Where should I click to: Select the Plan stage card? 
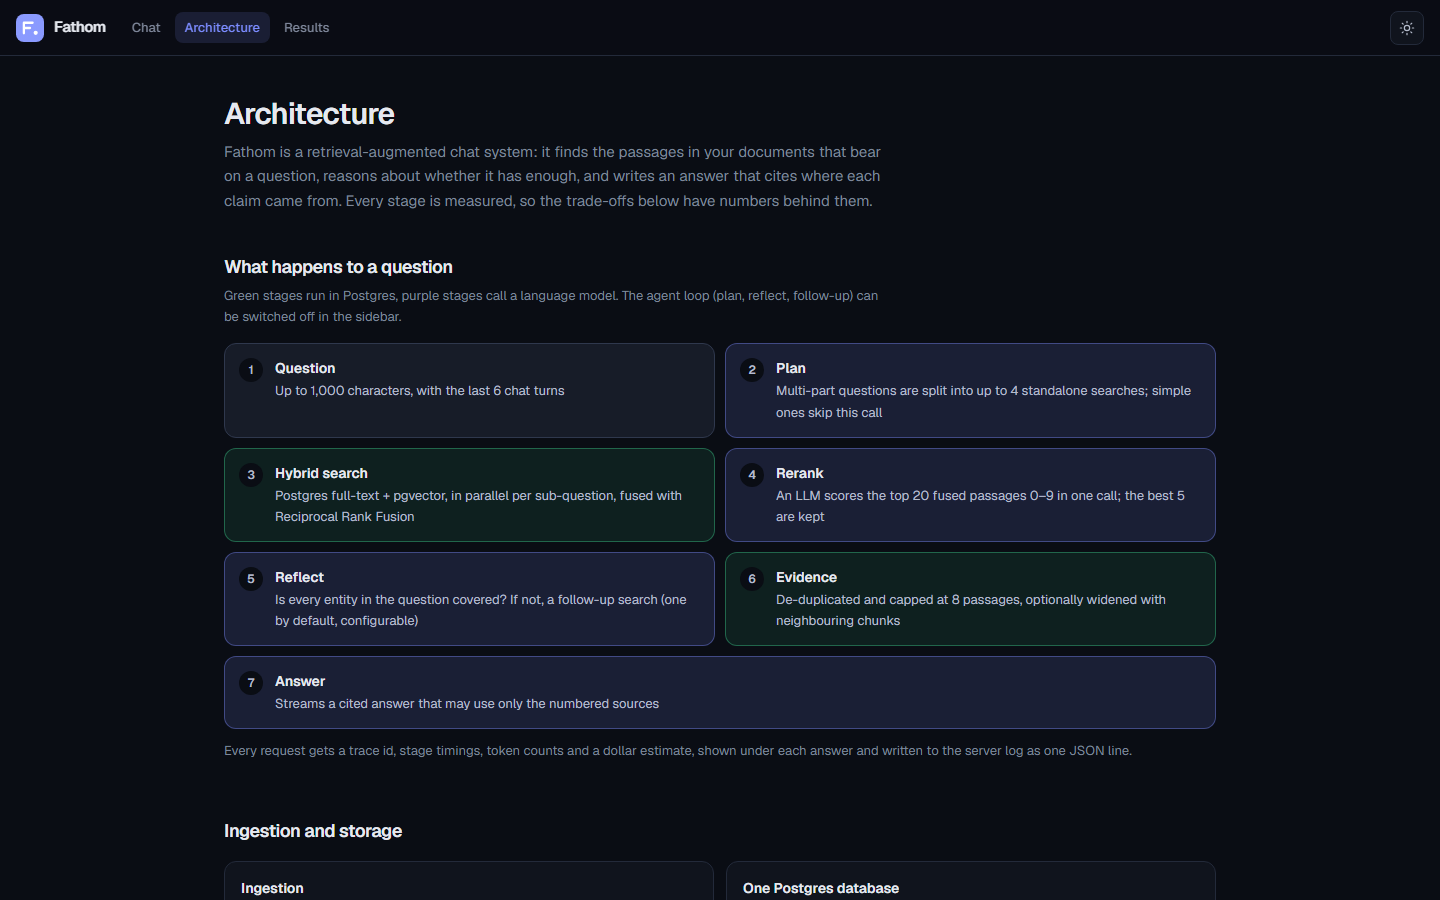coord(970,390)
